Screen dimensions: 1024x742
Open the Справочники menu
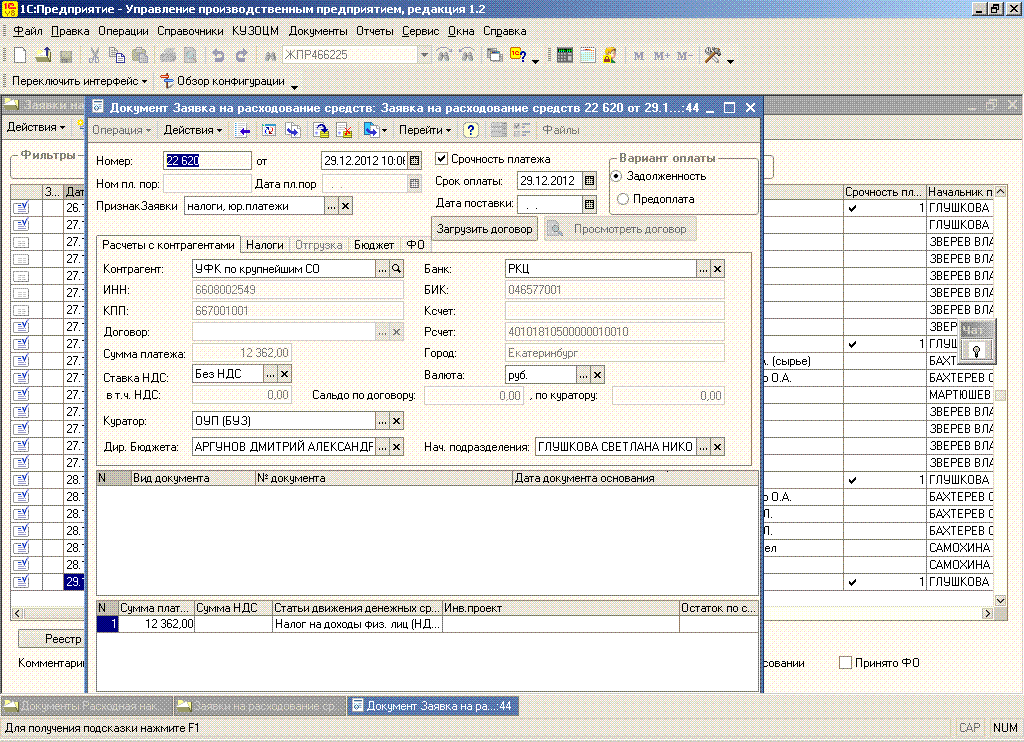pos(190,31)
